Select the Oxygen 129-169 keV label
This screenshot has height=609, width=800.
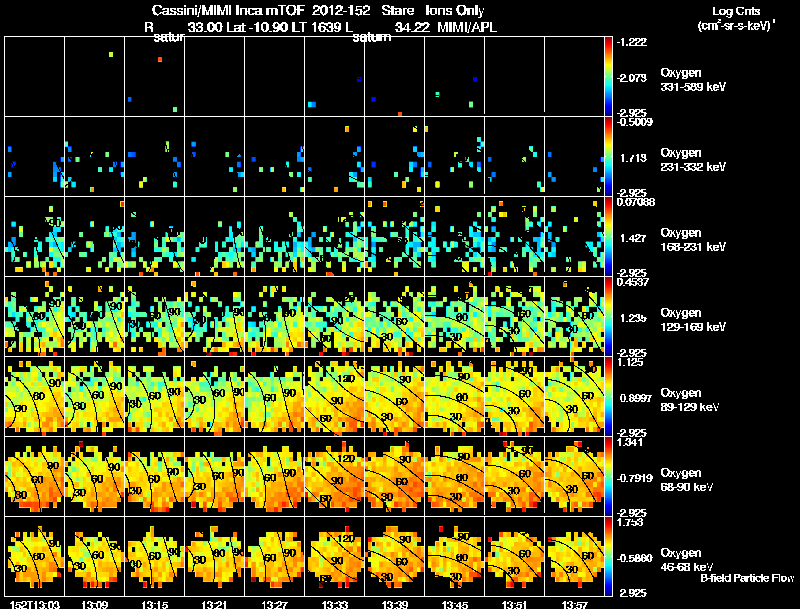(693, 320)
